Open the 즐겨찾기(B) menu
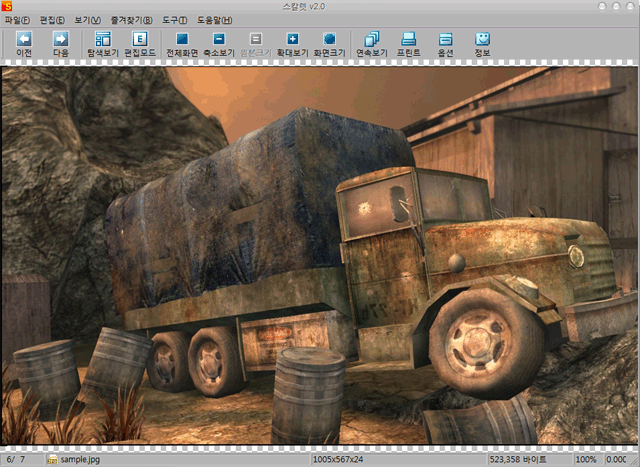640x467 pixels. [x=131, y=20]
